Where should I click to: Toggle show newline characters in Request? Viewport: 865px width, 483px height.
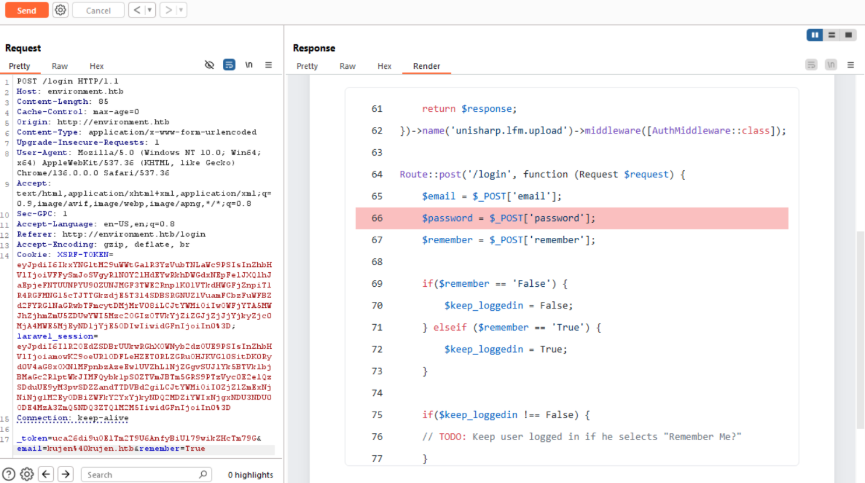(248, 65)
